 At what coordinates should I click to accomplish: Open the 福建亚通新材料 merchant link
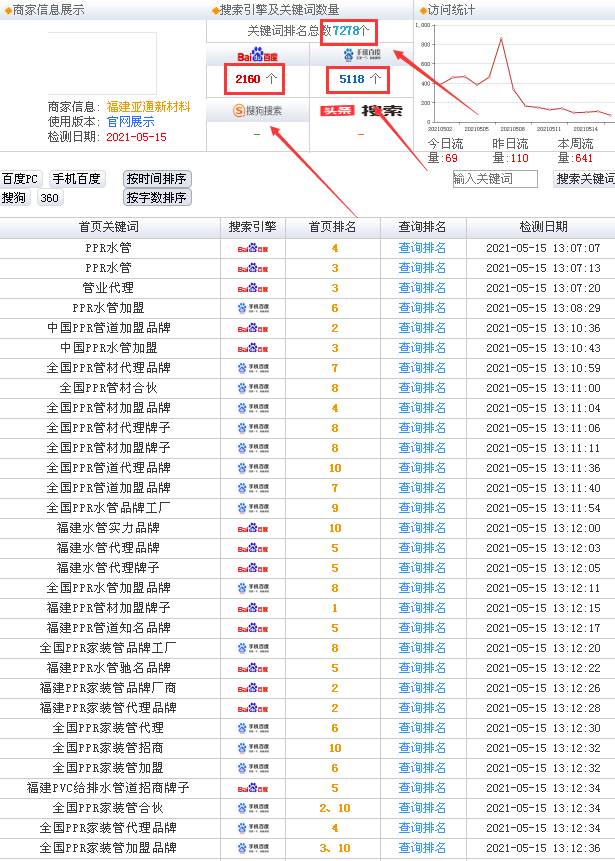pos(148,106)
